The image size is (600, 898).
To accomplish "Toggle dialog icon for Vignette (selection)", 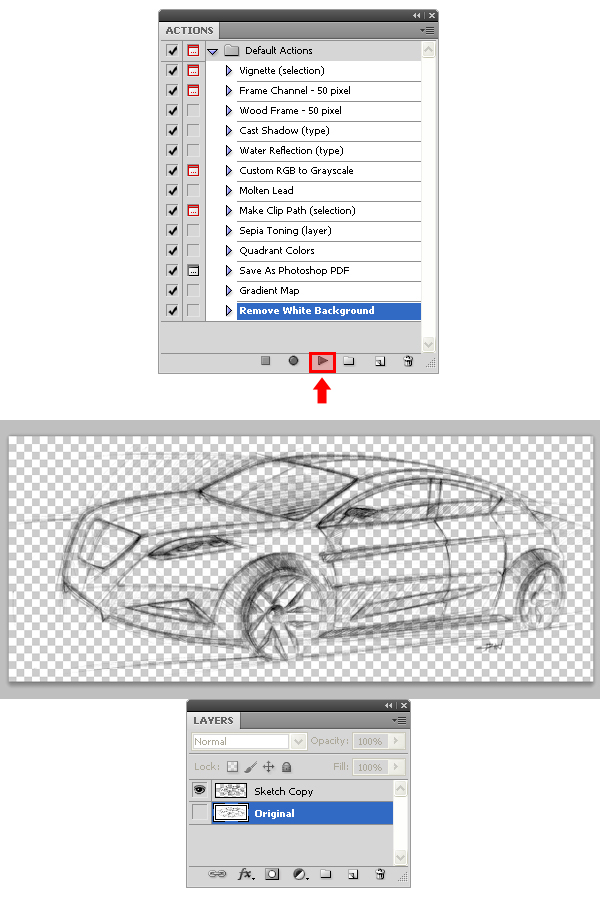I will [x=194, y=70].
